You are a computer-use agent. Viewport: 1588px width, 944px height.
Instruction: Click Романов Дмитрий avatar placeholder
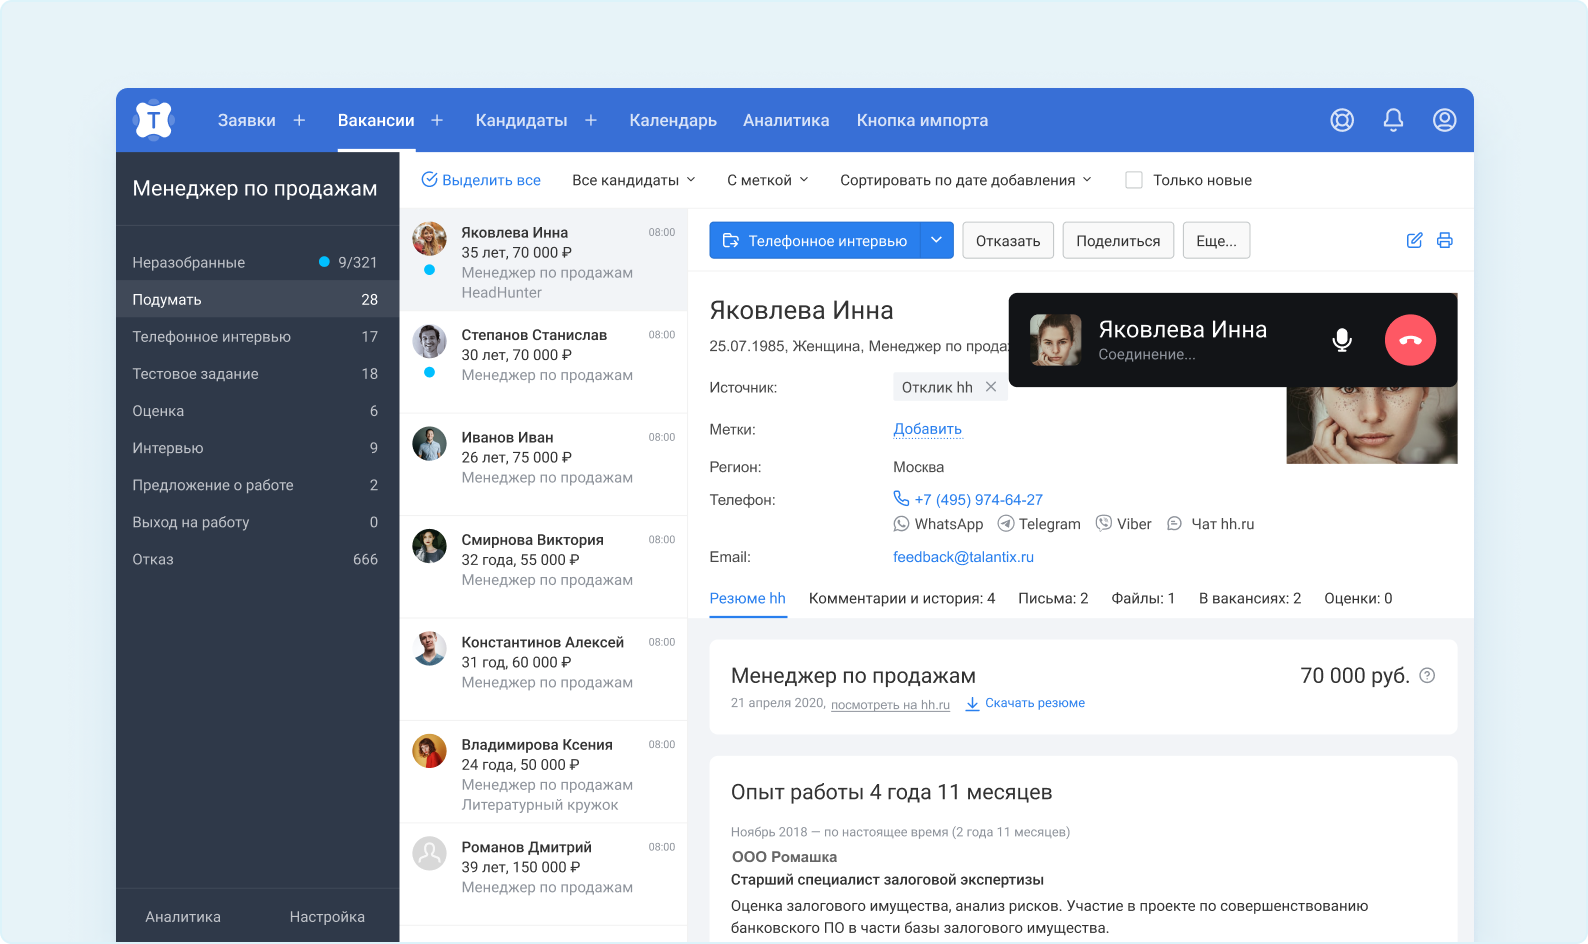[x=430, y=853]
